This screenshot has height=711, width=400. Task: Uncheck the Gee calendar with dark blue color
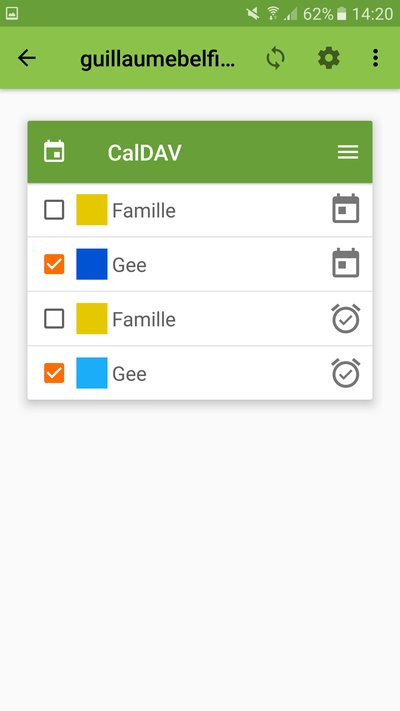(54, 264)
